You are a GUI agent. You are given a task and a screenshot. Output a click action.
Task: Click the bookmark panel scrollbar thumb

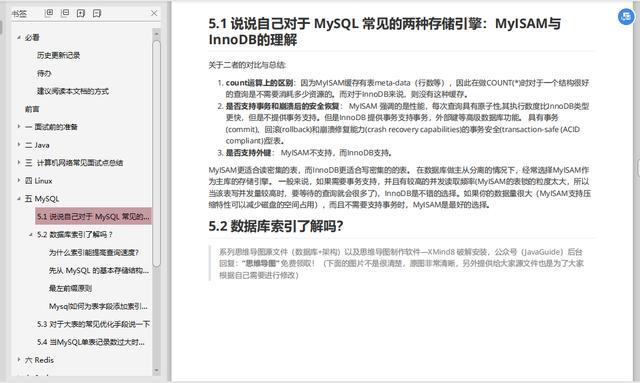click(156, 153)
